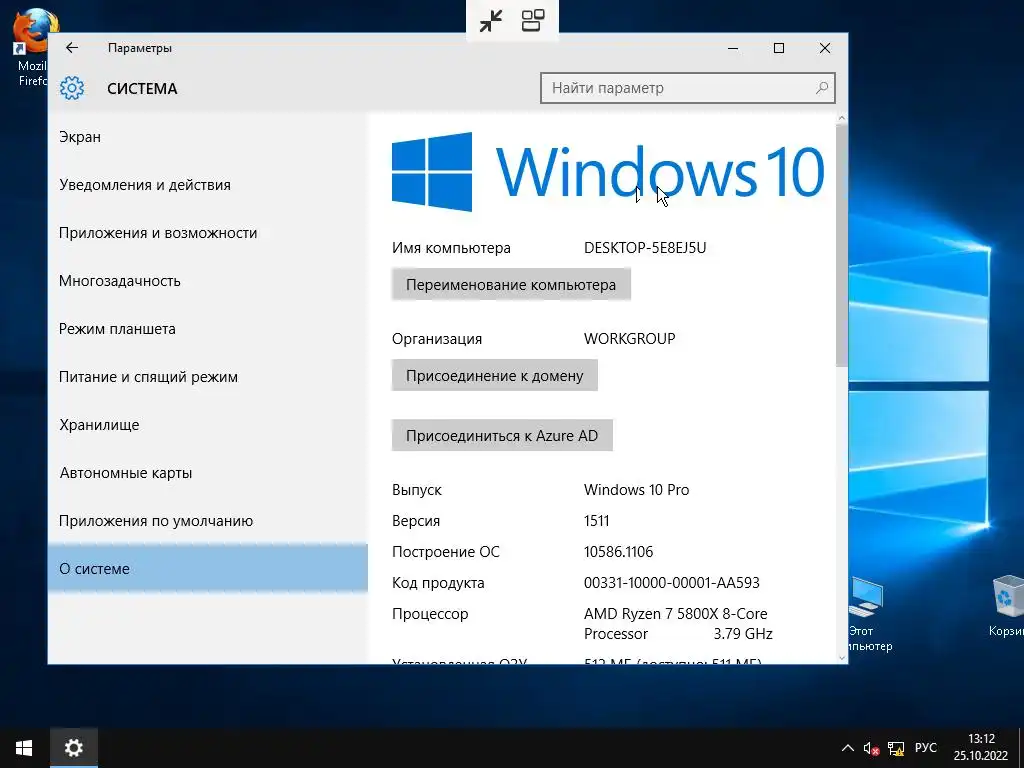Click the back arrow in Параметры window
Viewport: 1024px width, 768px height.
tap(72, 48)
